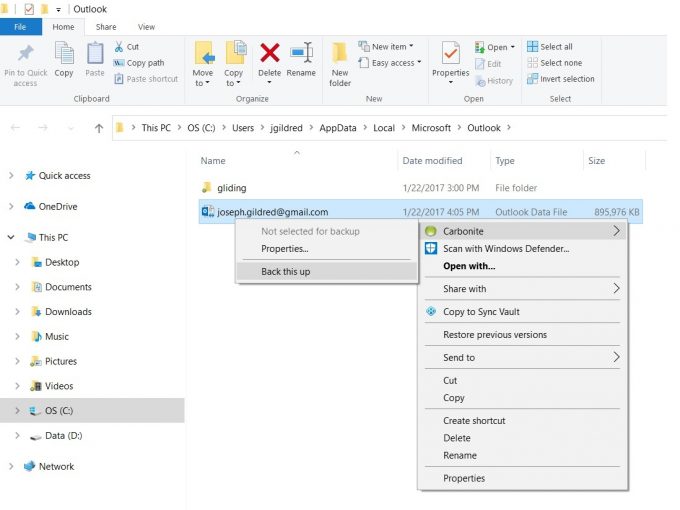Click the Pin to Quick access icon
This screenshot has width=680, height=510.
(26, 53)
